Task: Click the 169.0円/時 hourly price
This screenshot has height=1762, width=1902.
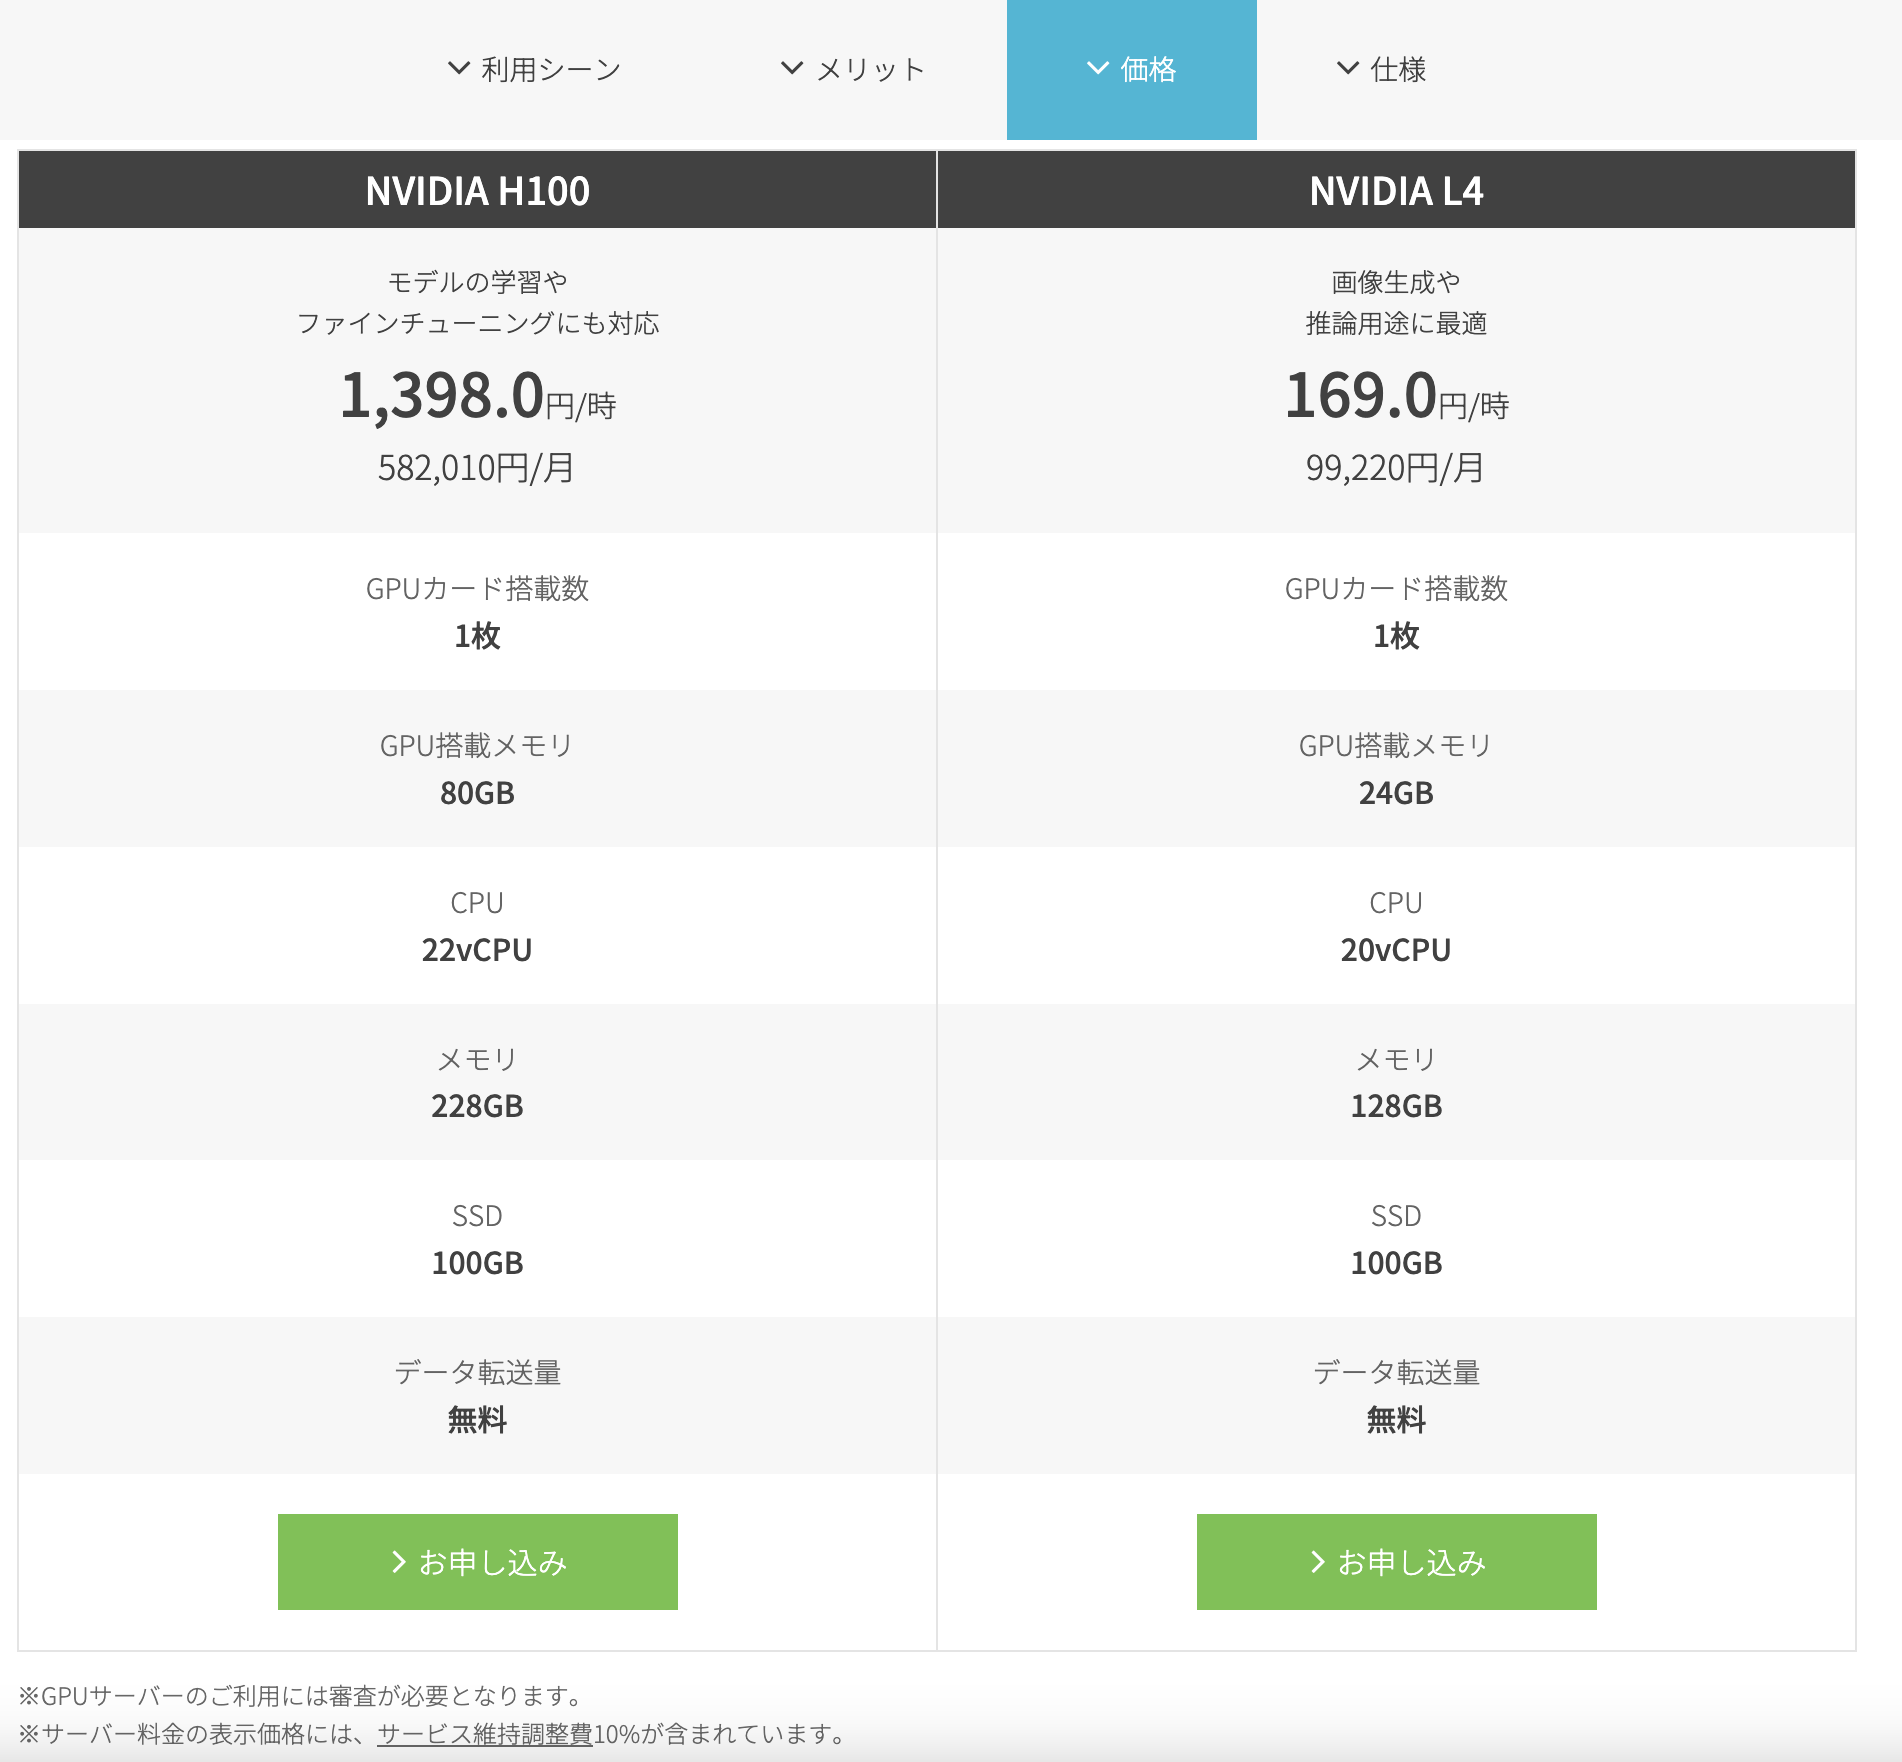Action: pyautogui.click(x=1396, y=396)
